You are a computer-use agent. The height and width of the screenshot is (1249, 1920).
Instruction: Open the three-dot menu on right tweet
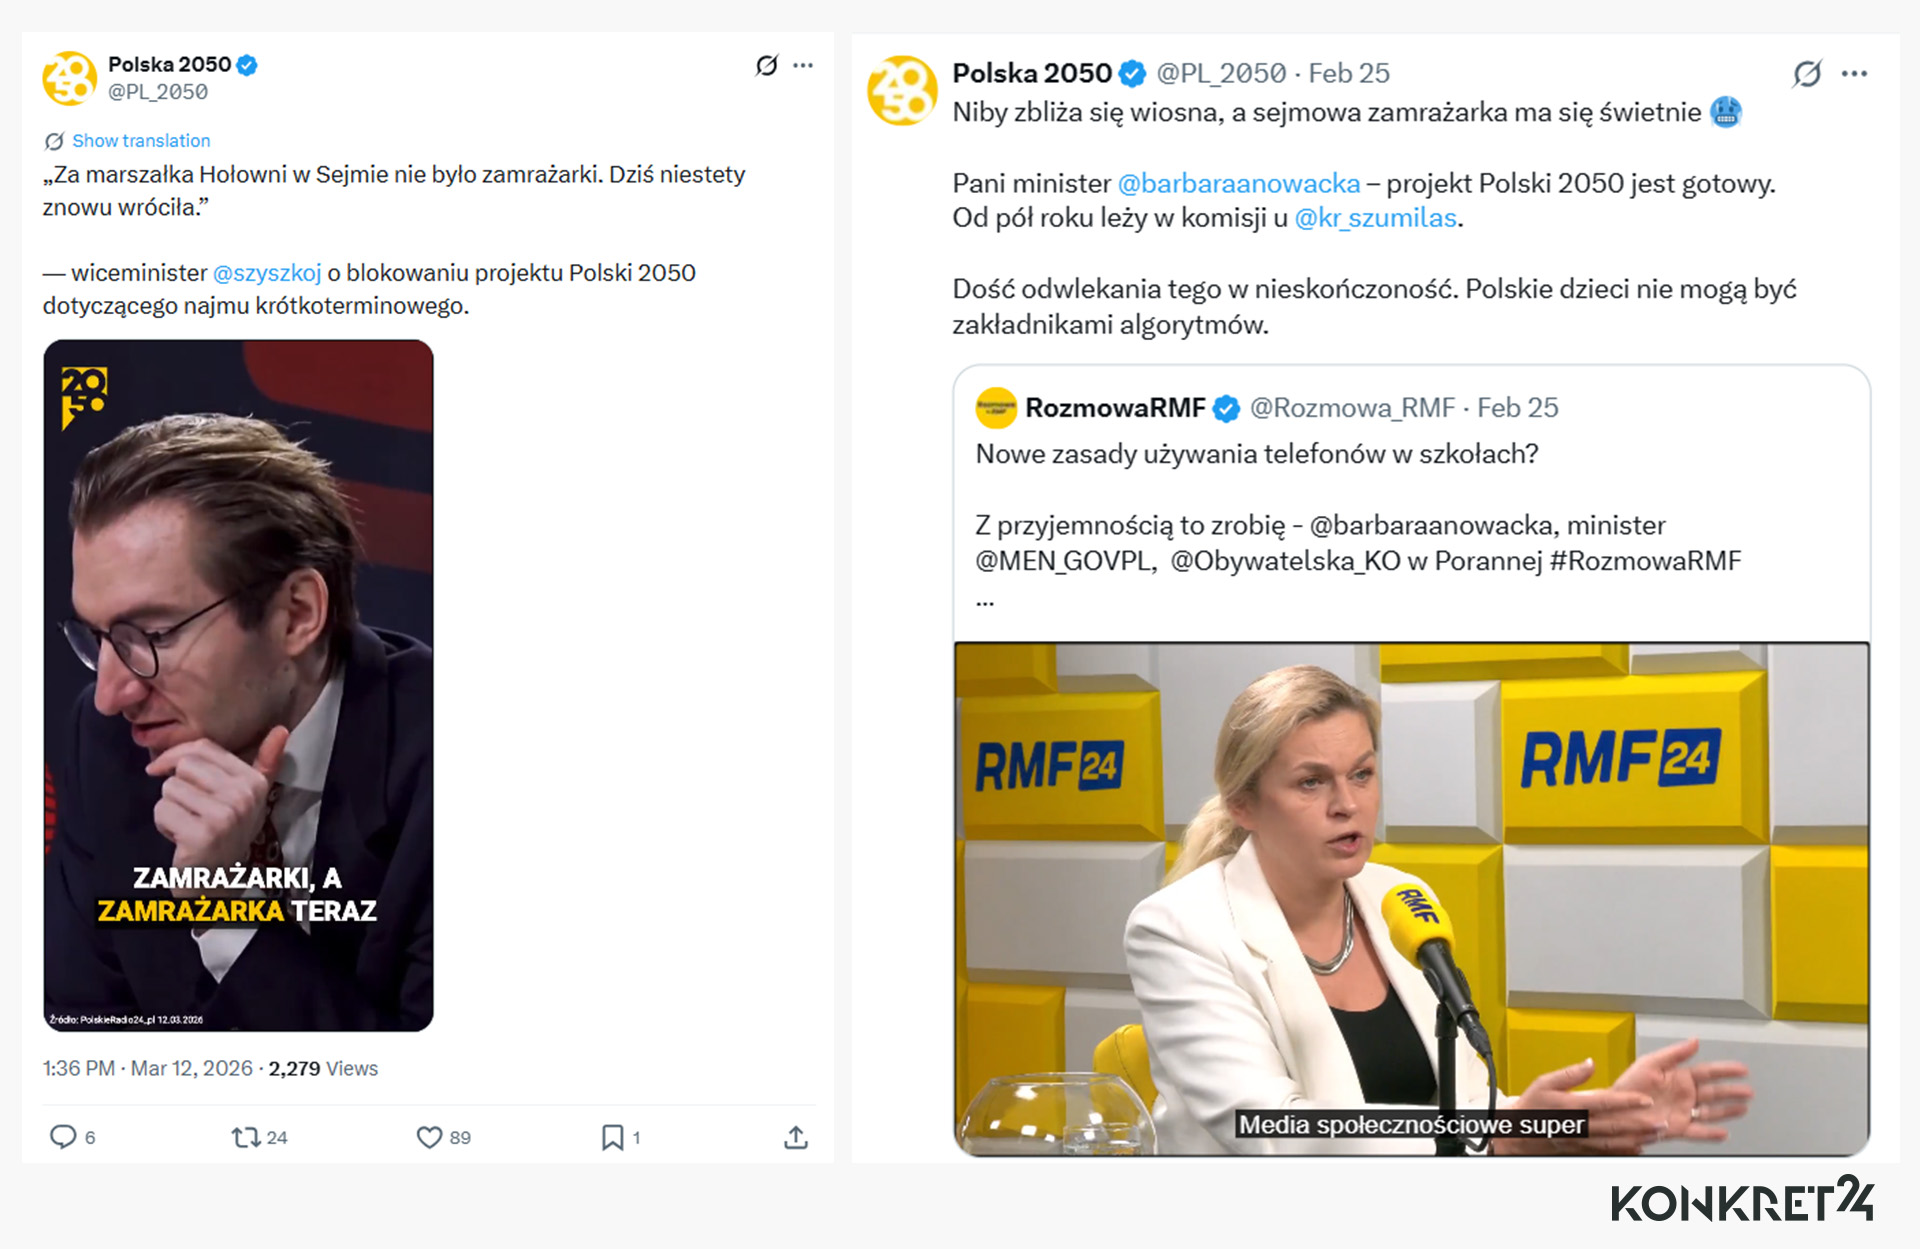[1854, 74]
